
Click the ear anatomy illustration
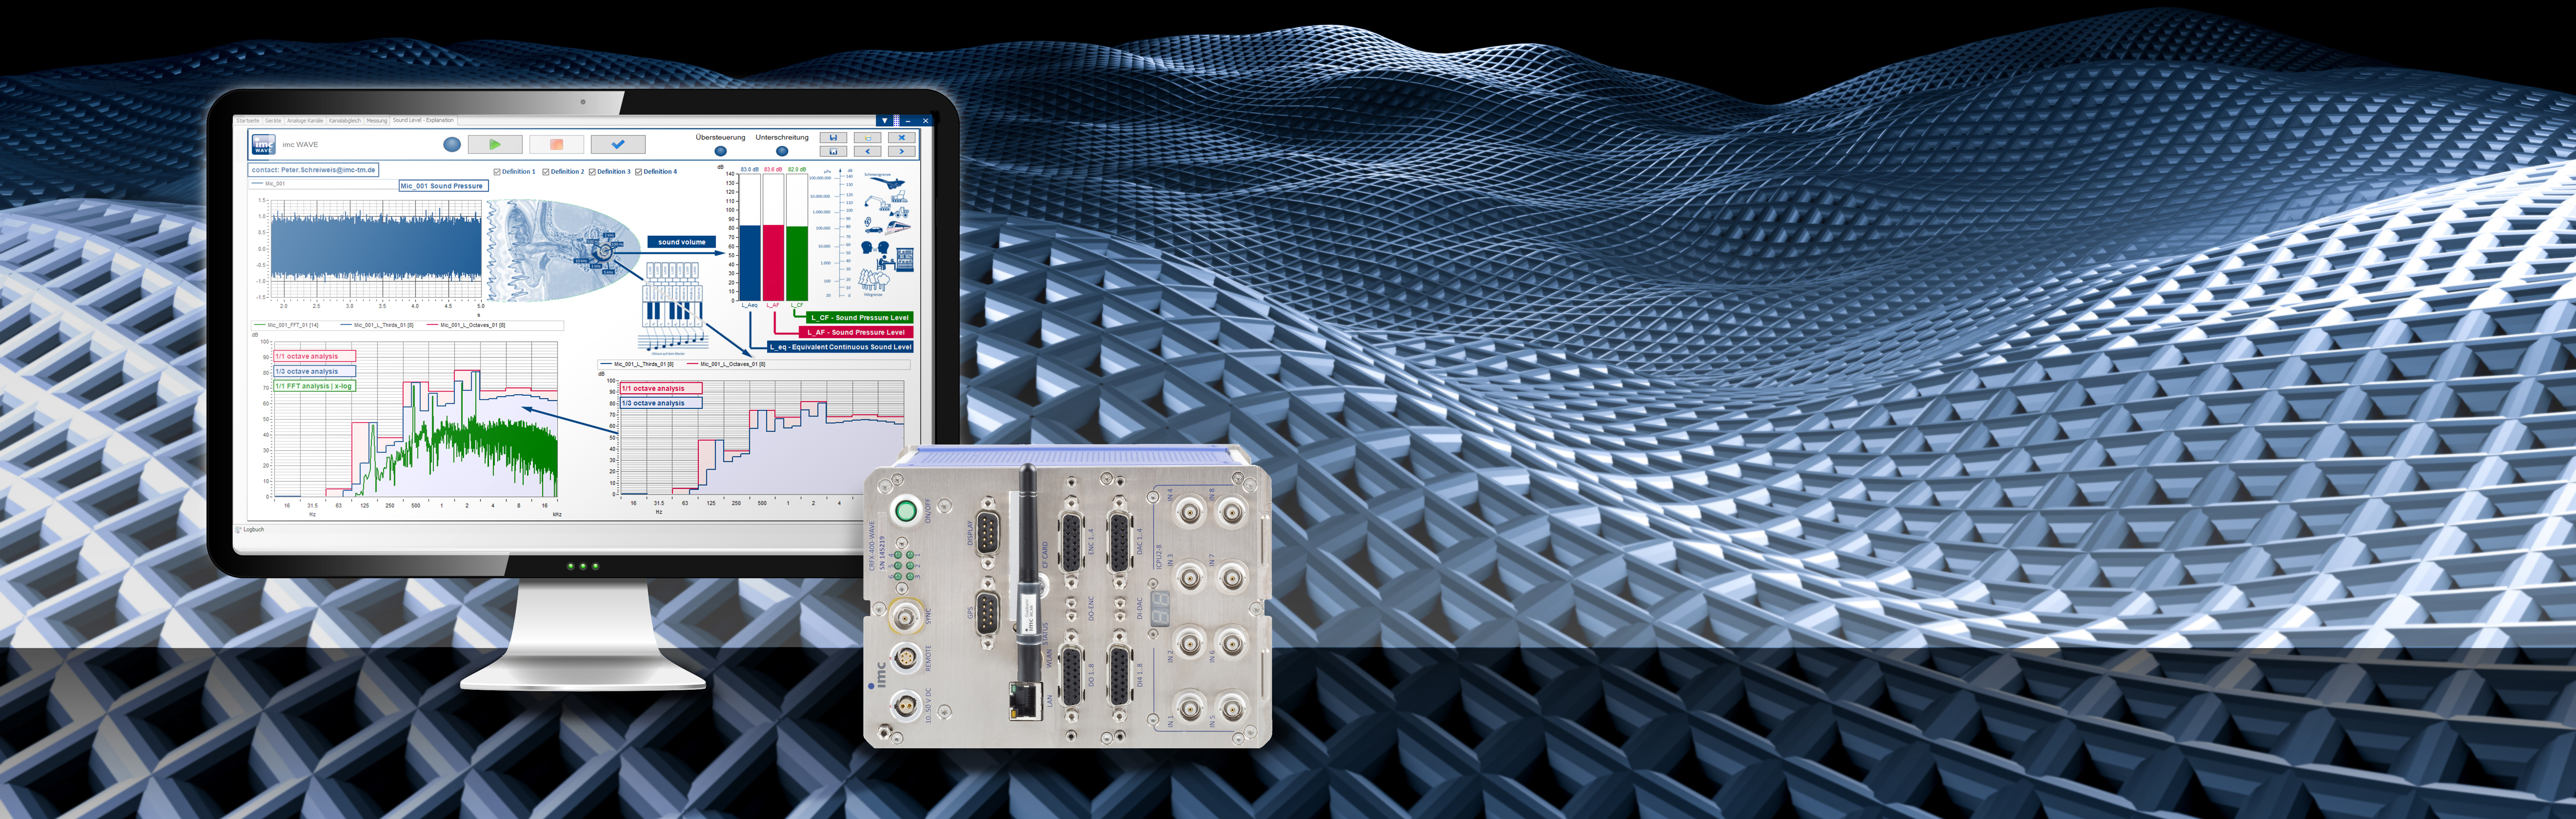point(563,250)
